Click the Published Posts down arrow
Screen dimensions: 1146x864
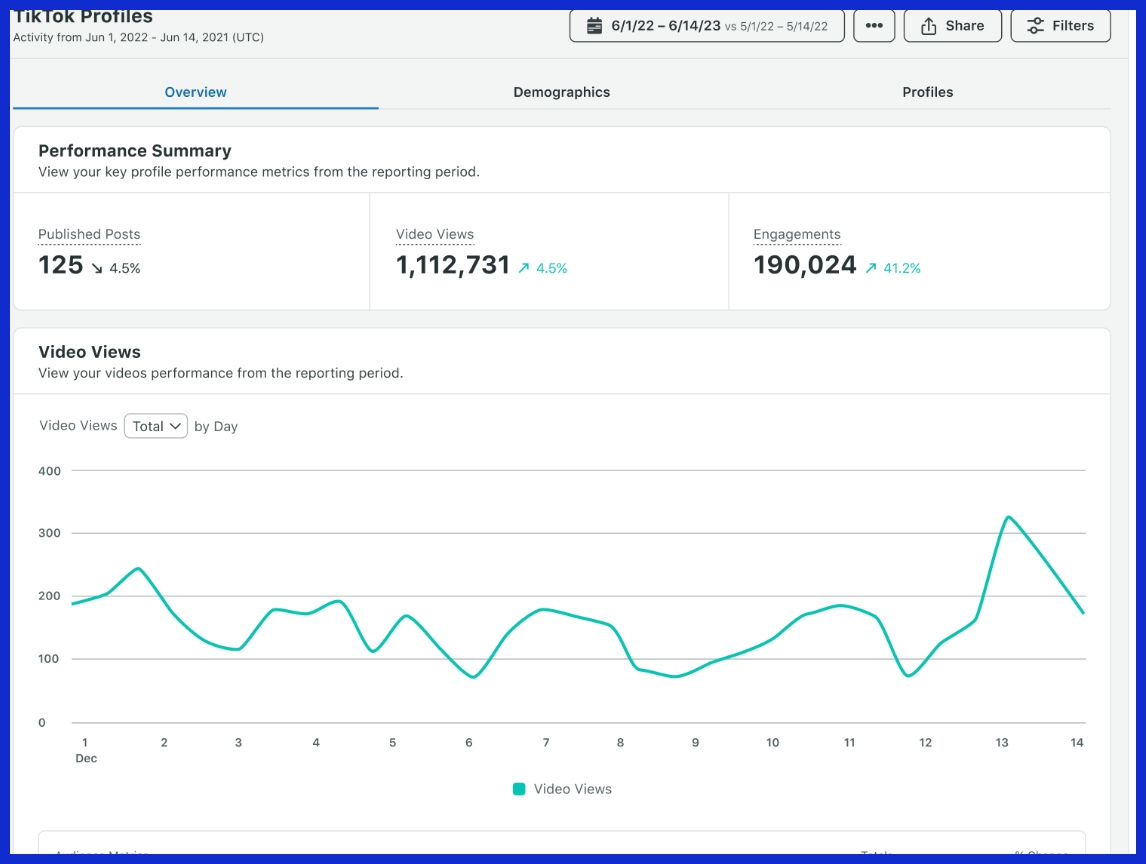click(x=97, y=268)
